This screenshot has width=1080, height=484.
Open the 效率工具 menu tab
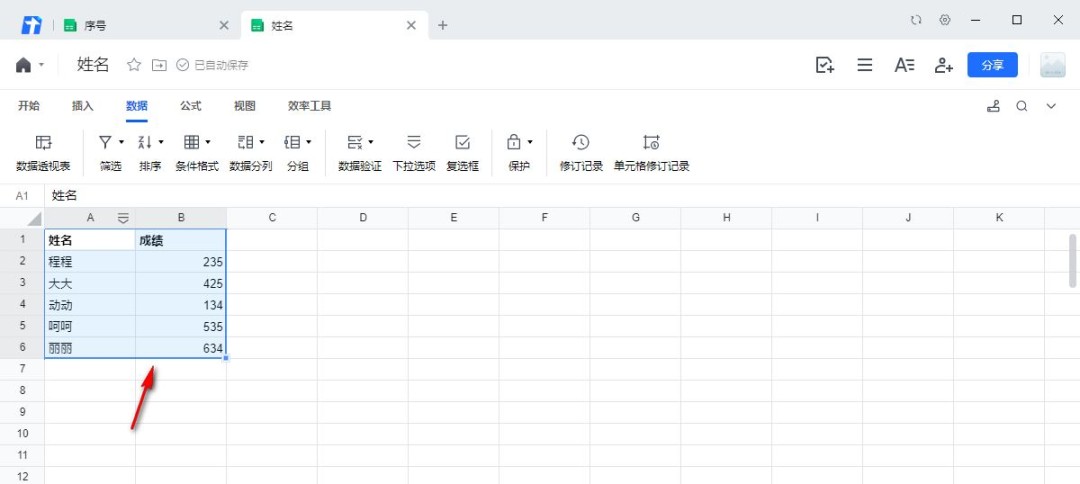tap(309, 106)
